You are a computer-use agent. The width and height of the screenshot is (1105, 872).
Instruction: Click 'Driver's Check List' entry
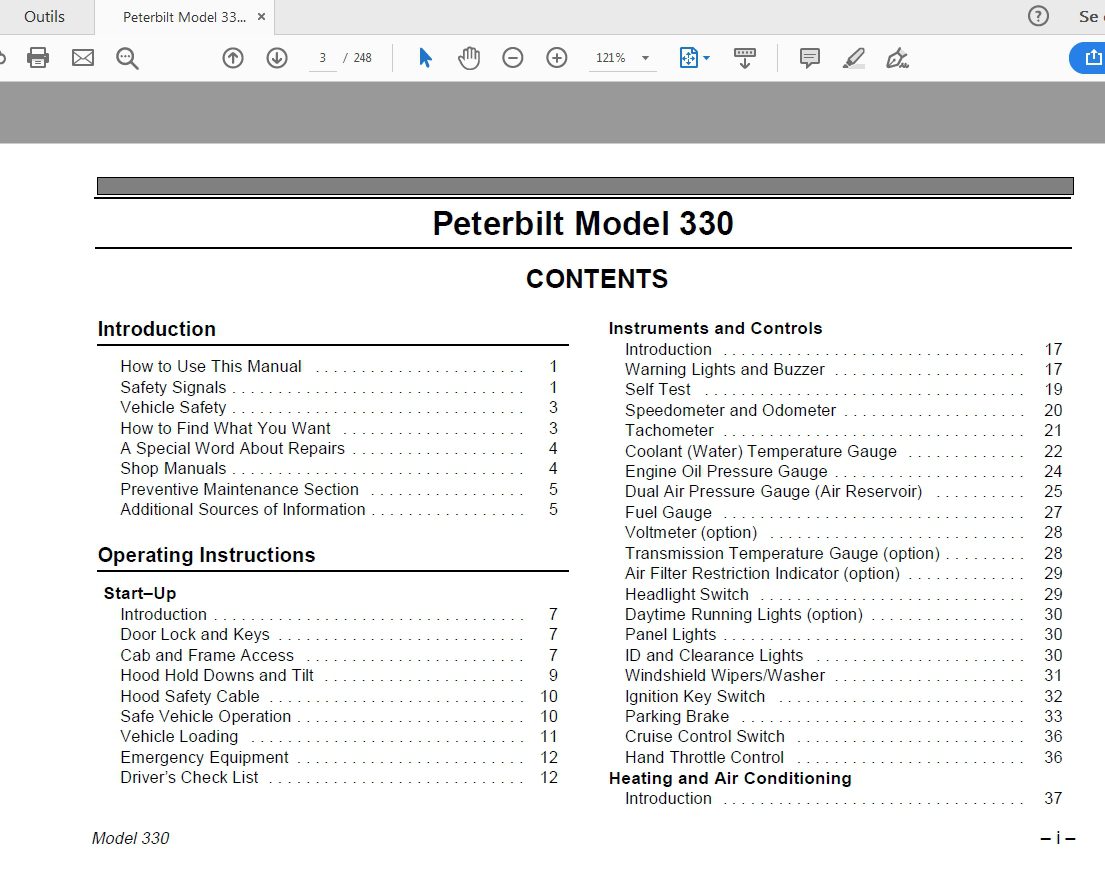click(190, 778)
